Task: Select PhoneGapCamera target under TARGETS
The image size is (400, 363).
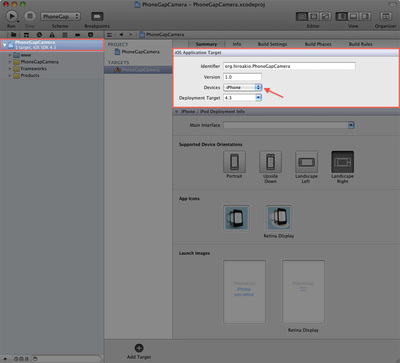Action: (138, 70)
